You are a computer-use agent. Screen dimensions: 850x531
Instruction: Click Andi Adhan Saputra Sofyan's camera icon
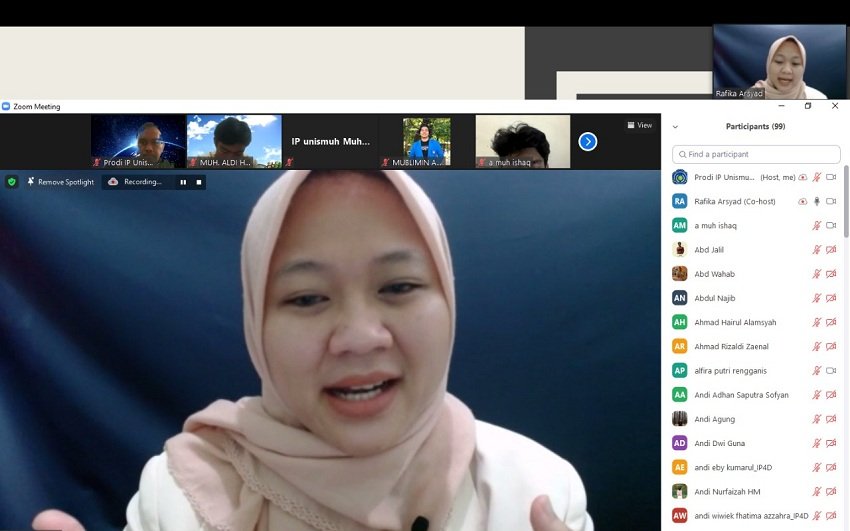(x=831, y=395)
